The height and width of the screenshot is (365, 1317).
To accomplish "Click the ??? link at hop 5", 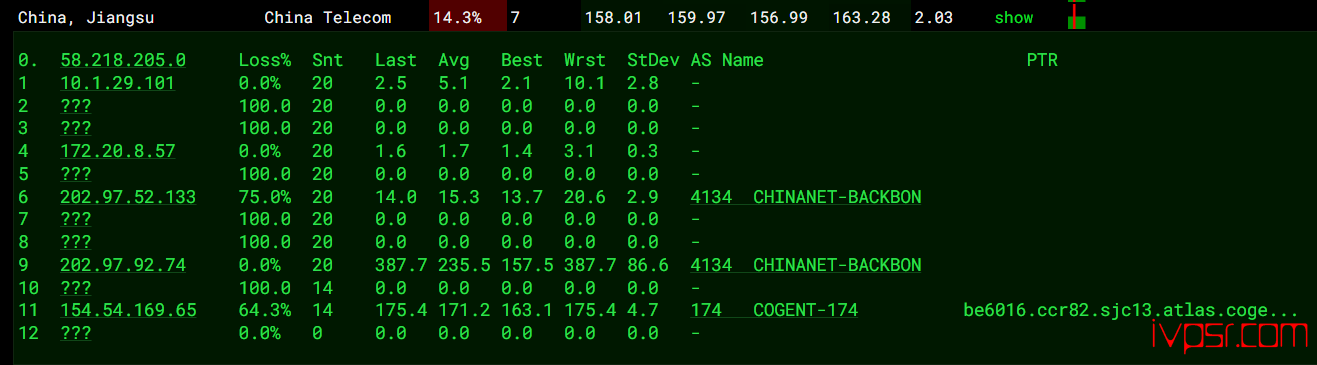I will 76,174.
